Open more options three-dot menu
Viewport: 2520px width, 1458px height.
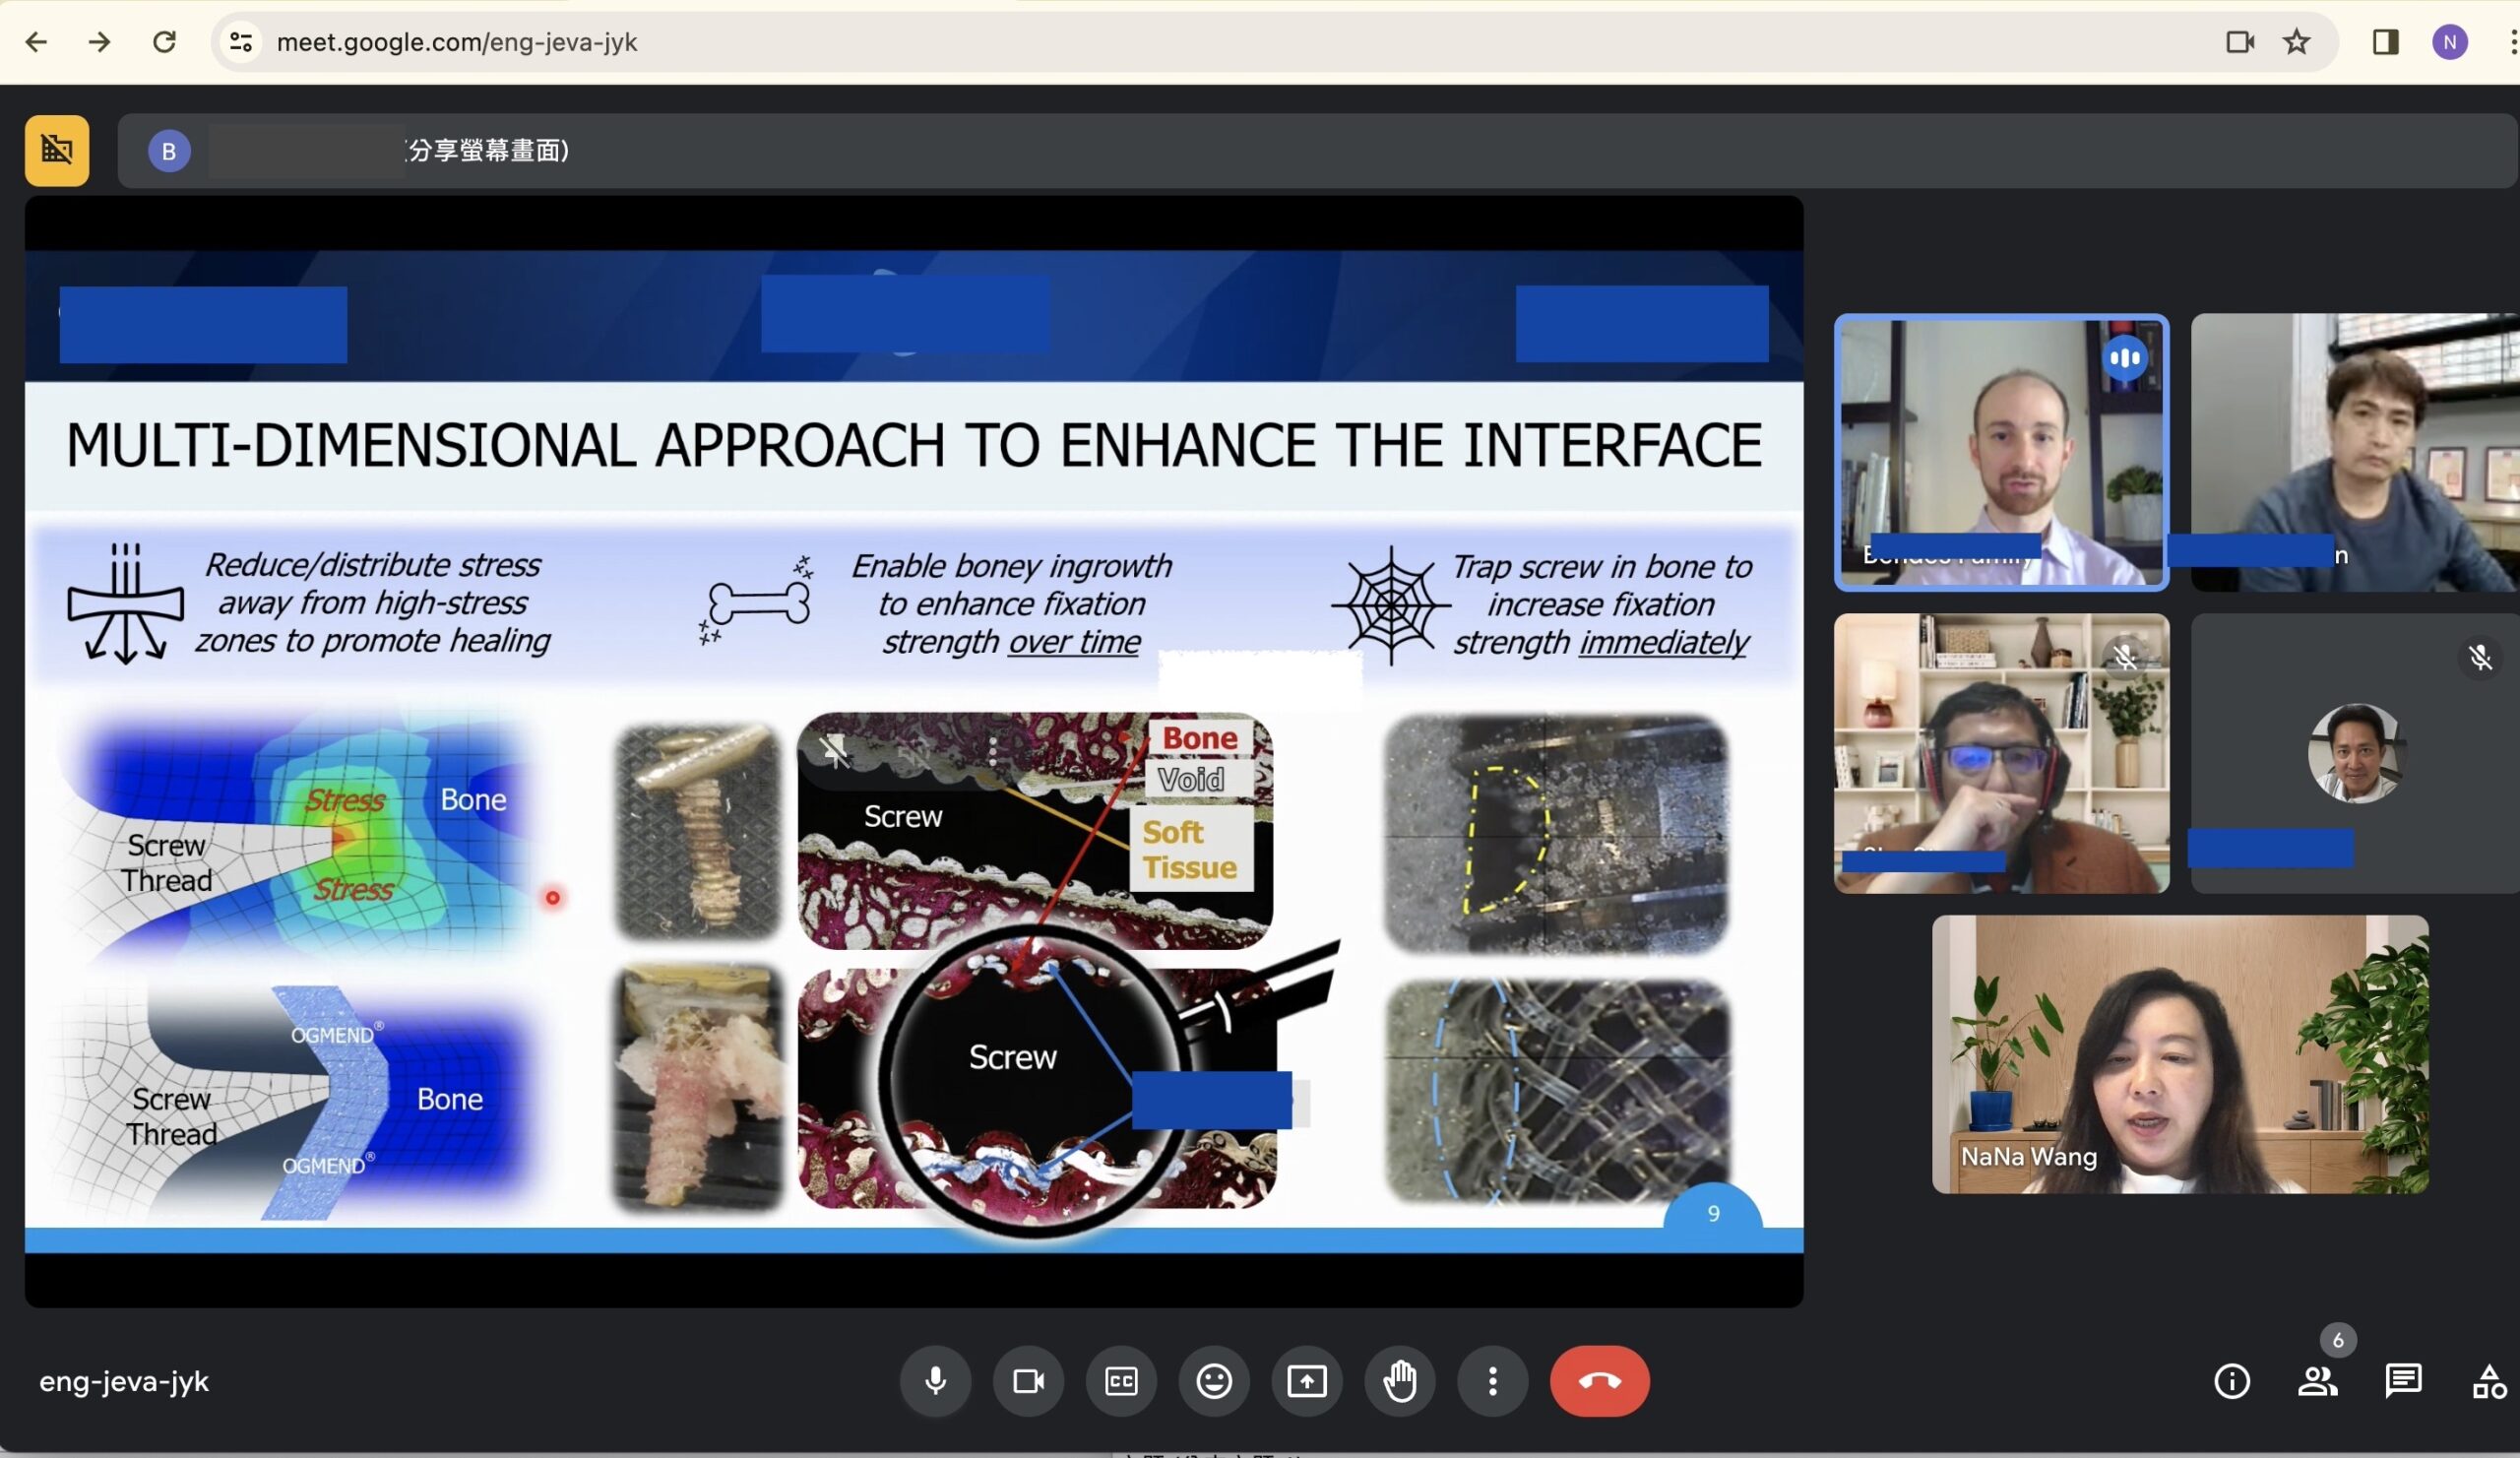[x=1492, y=1381]
